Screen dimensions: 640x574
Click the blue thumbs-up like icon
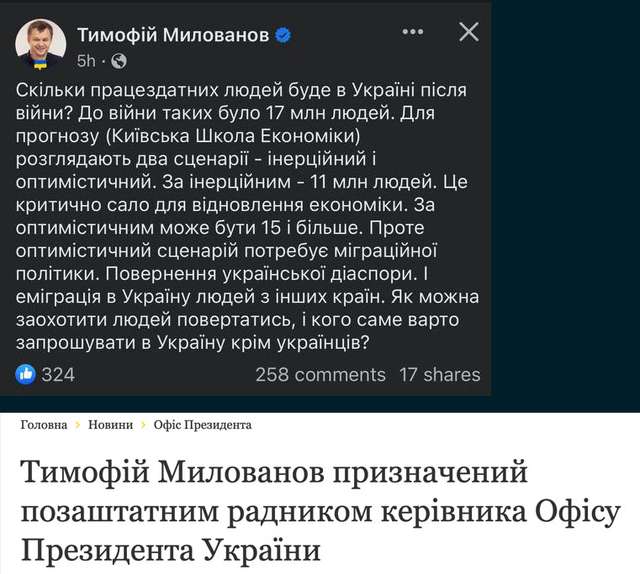[x=25, y=374]
